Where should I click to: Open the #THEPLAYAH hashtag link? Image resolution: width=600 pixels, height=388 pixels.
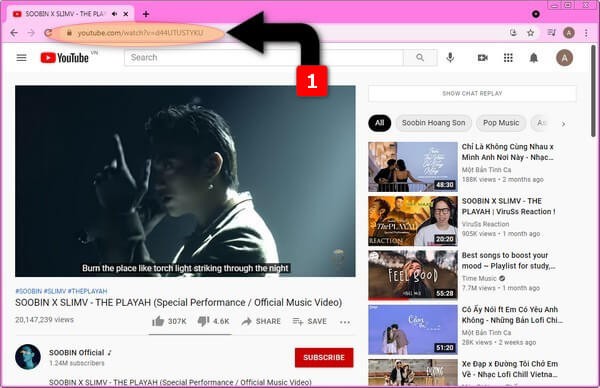coord(88,291)
